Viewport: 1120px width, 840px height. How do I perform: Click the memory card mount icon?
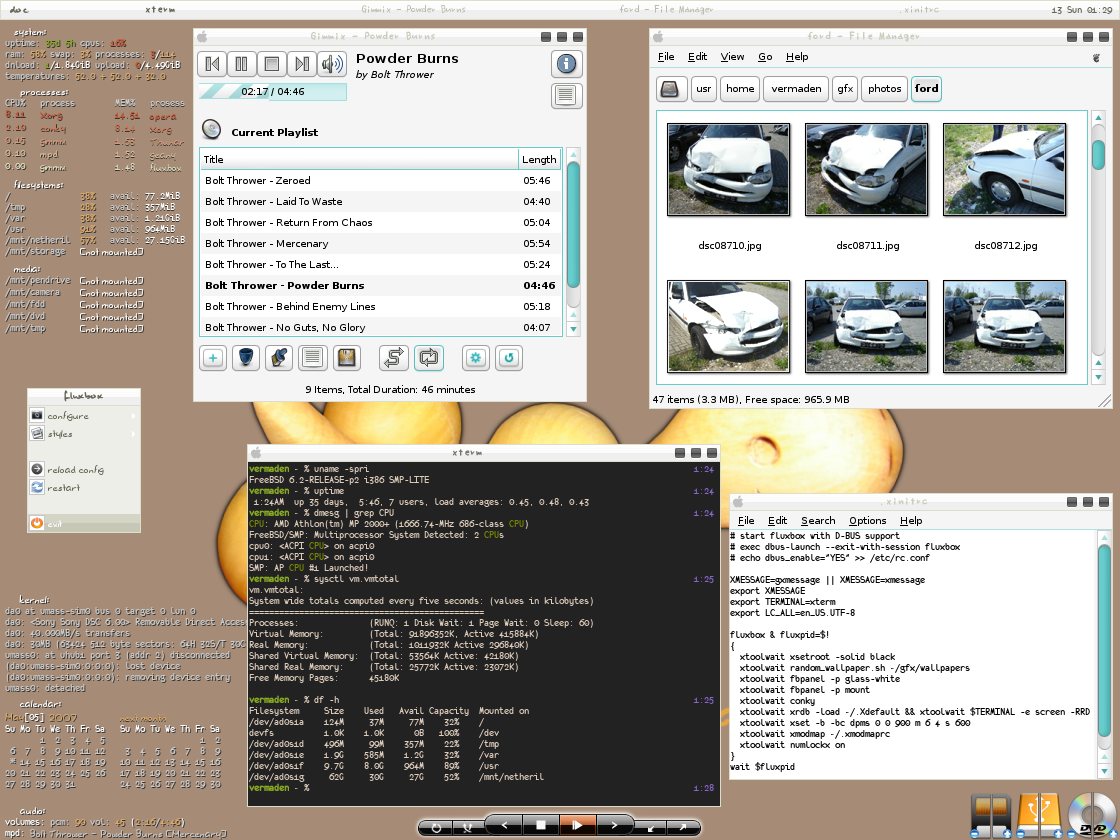(x=991, y=815)
